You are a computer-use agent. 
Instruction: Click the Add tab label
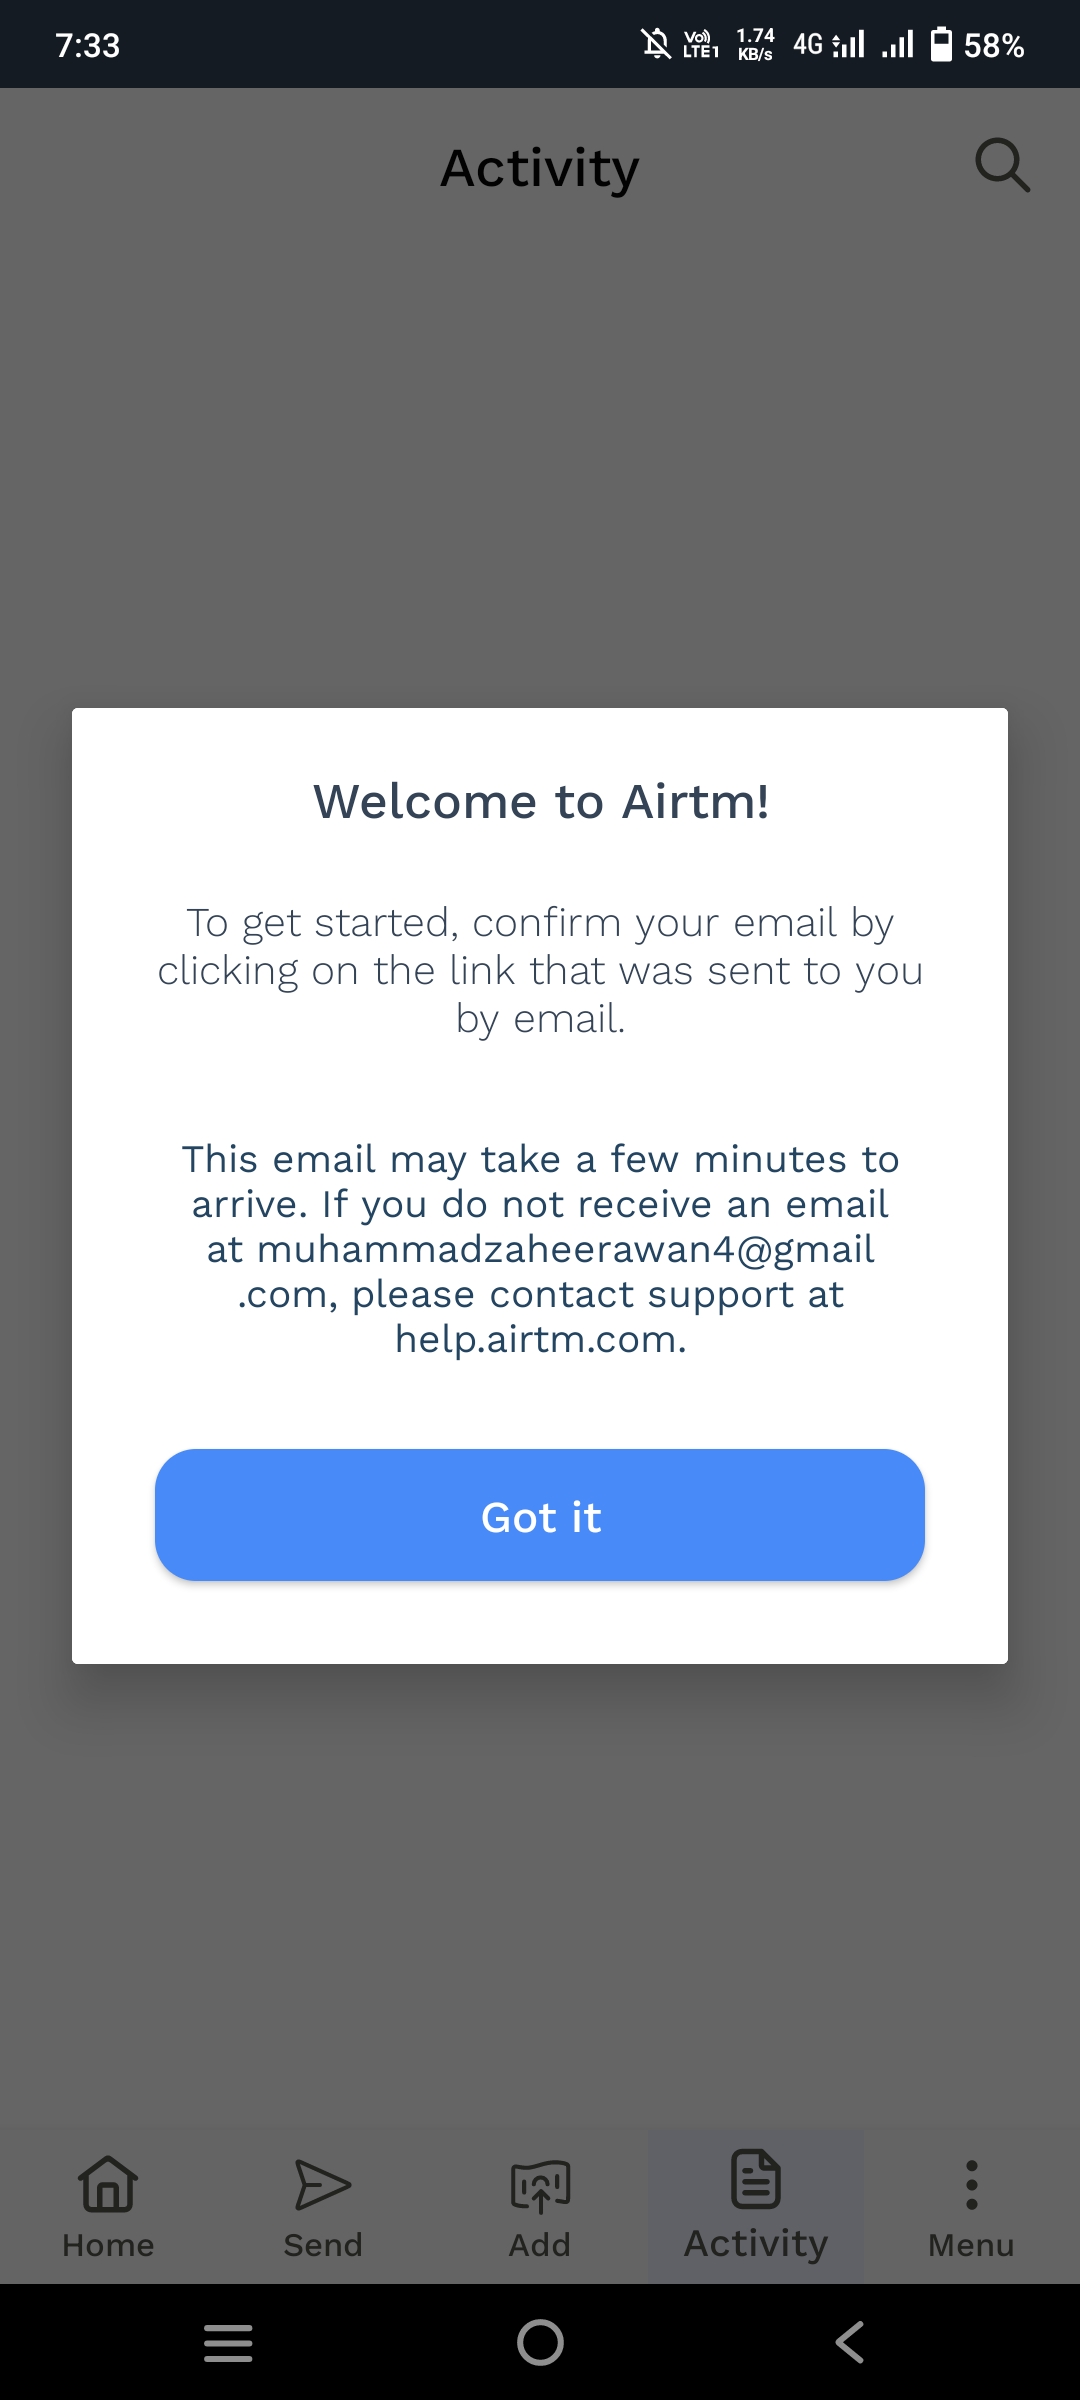pyautogui.click(x=540, y=2245)
